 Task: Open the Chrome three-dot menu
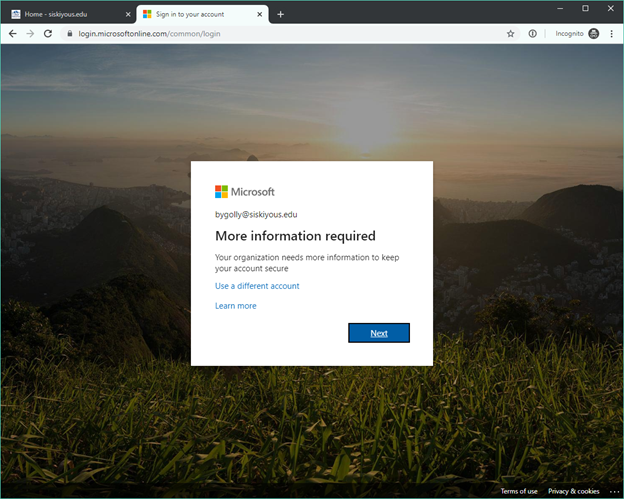pos(612,34)
